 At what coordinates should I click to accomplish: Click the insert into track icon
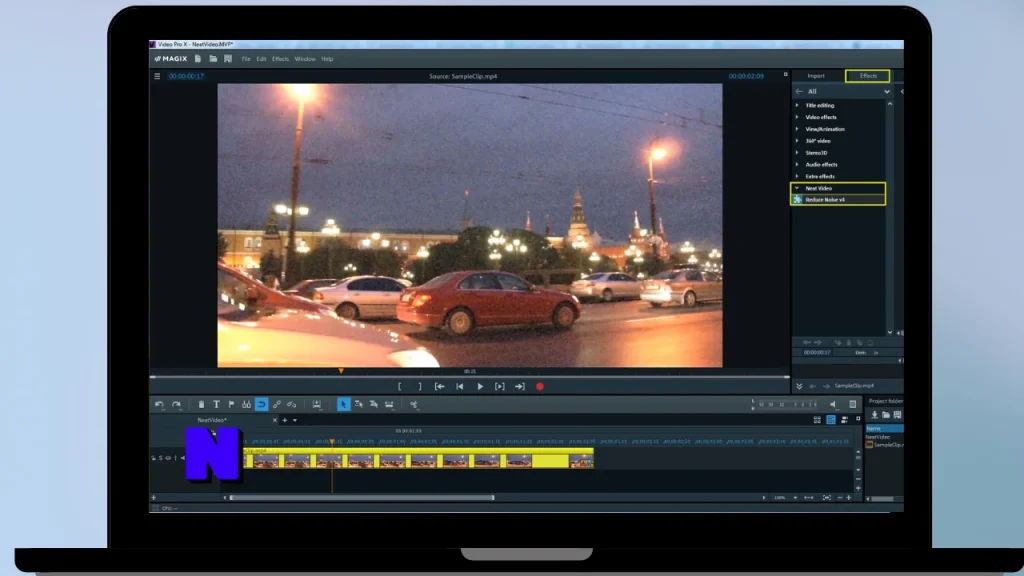(x=317, y=405)
